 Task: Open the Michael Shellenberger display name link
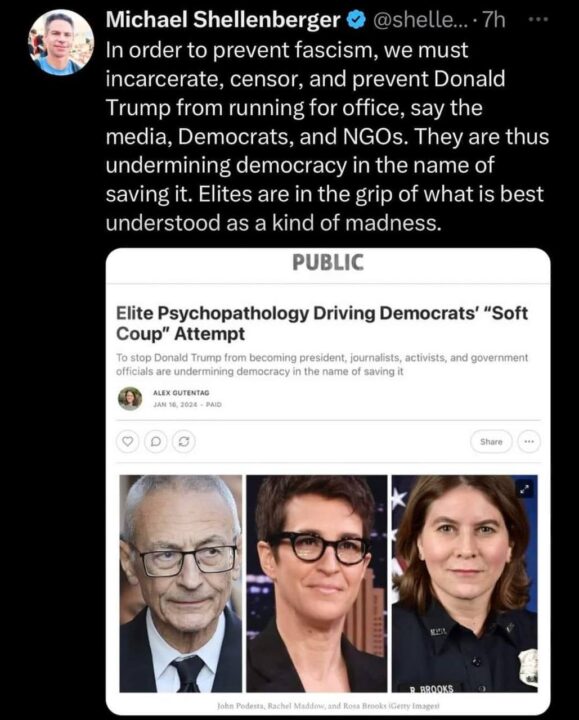click(223, 20)
